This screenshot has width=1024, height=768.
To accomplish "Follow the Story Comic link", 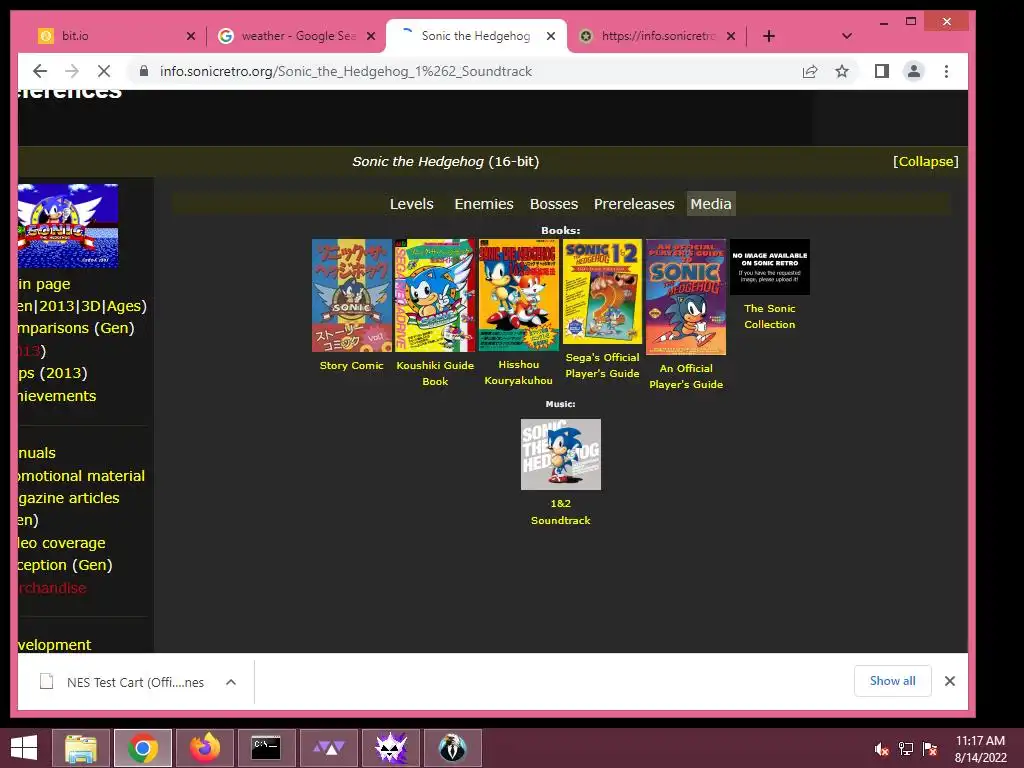I will [351, 366].
